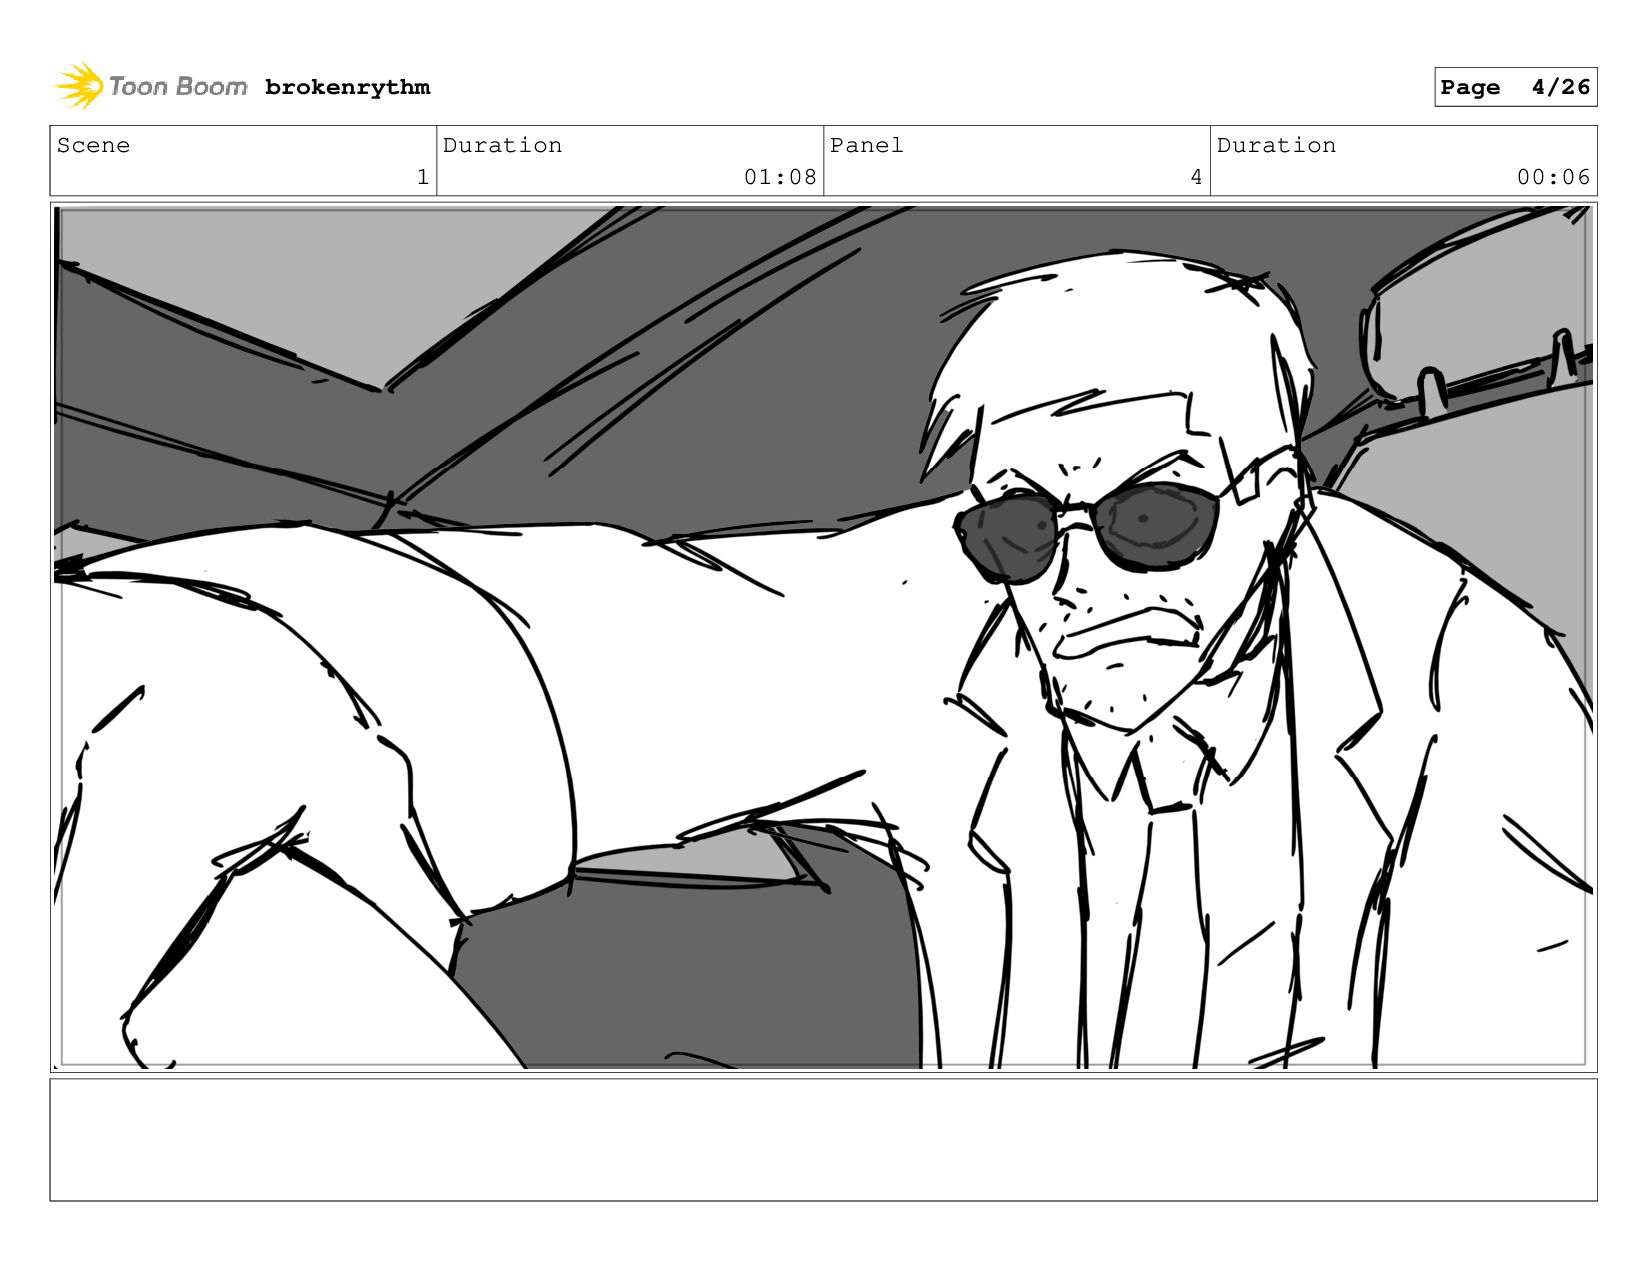
Task: Click the 'Toon Boom' brand text
Action: [x=178, y=87]
